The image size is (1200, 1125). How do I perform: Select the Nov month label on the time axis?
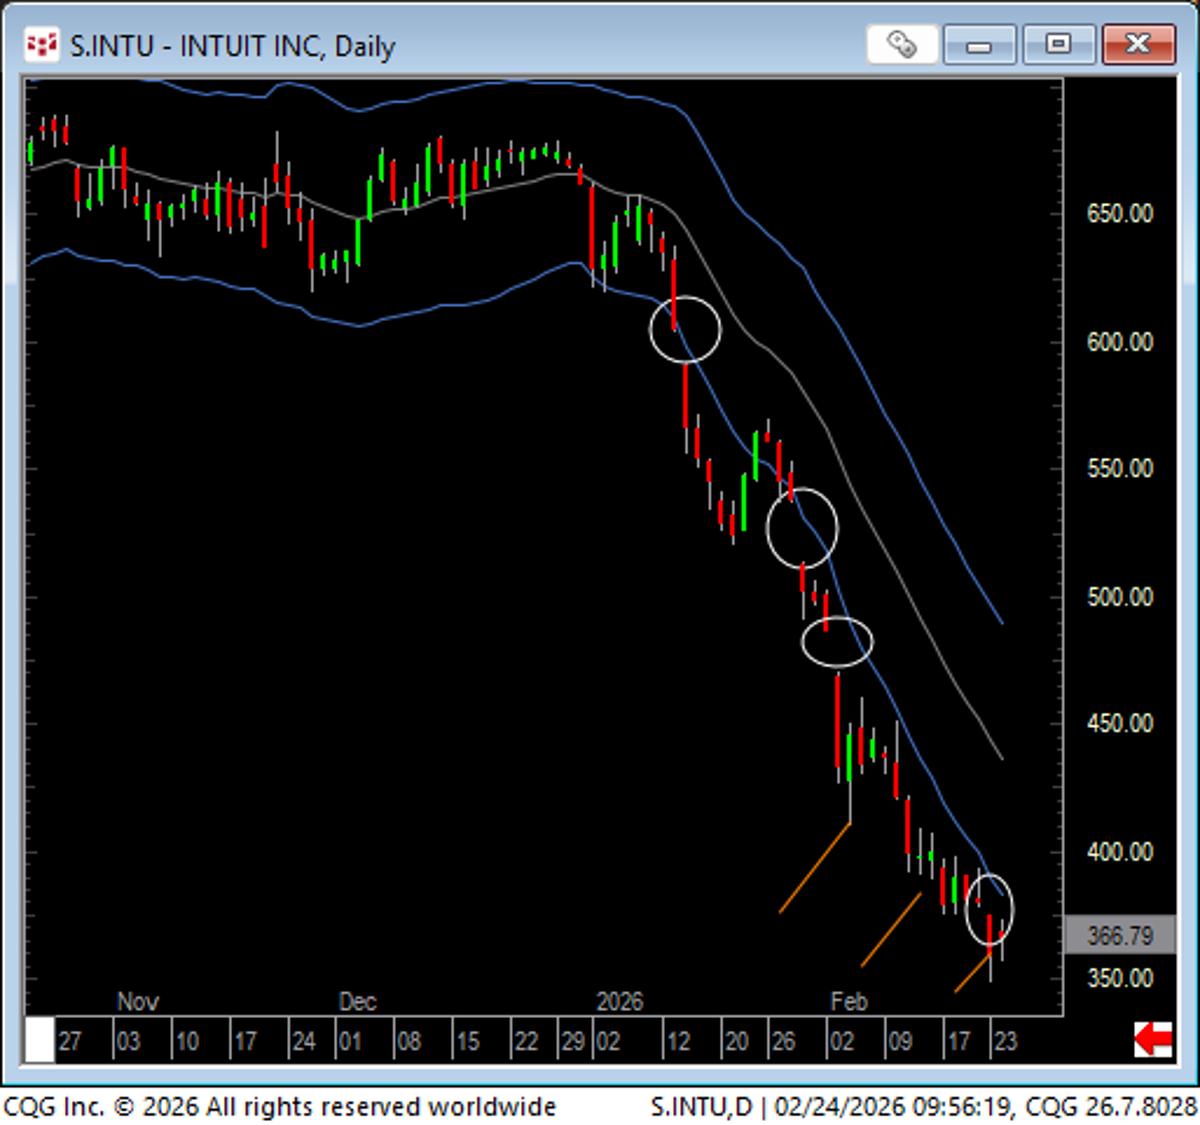coord(139,1001)
